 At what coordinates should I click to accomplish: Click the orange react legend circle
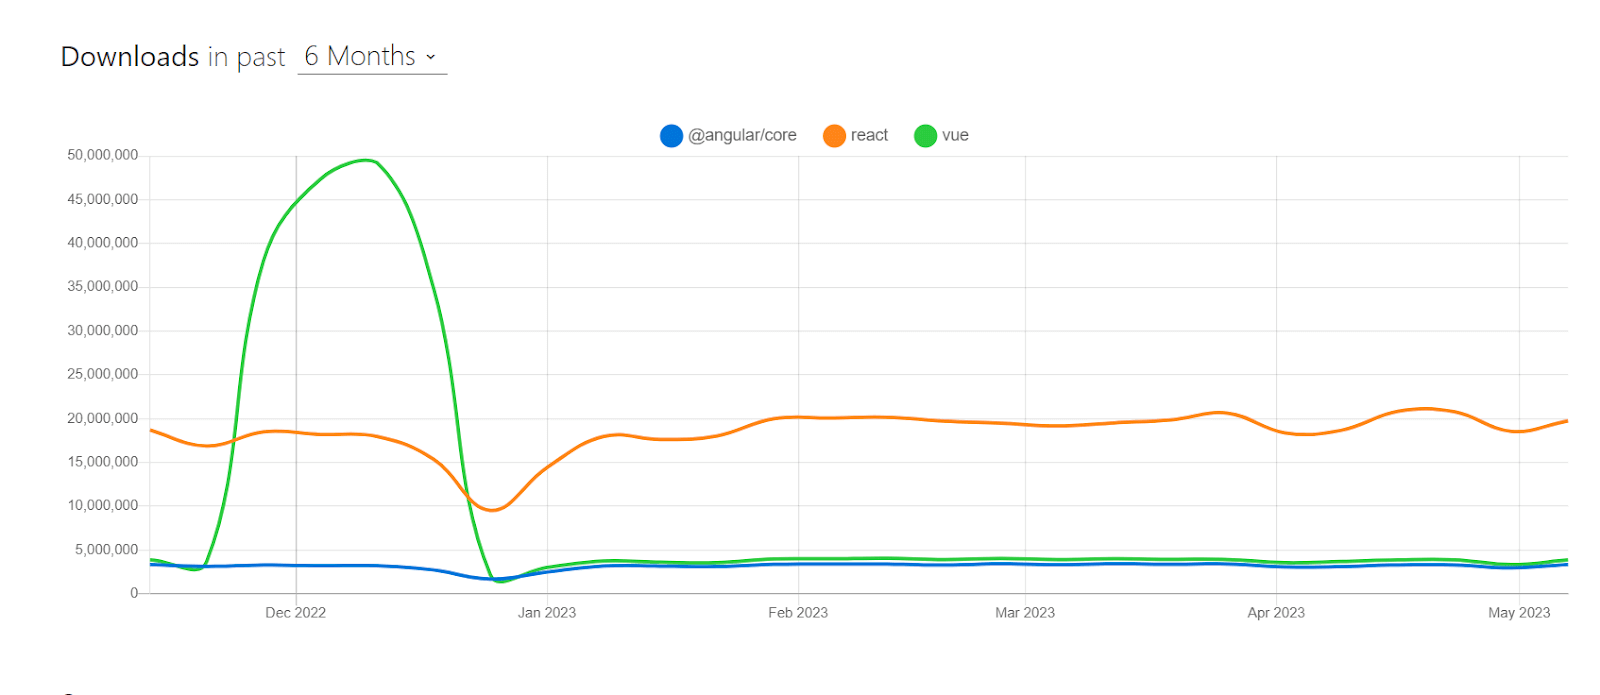point(834,136)
